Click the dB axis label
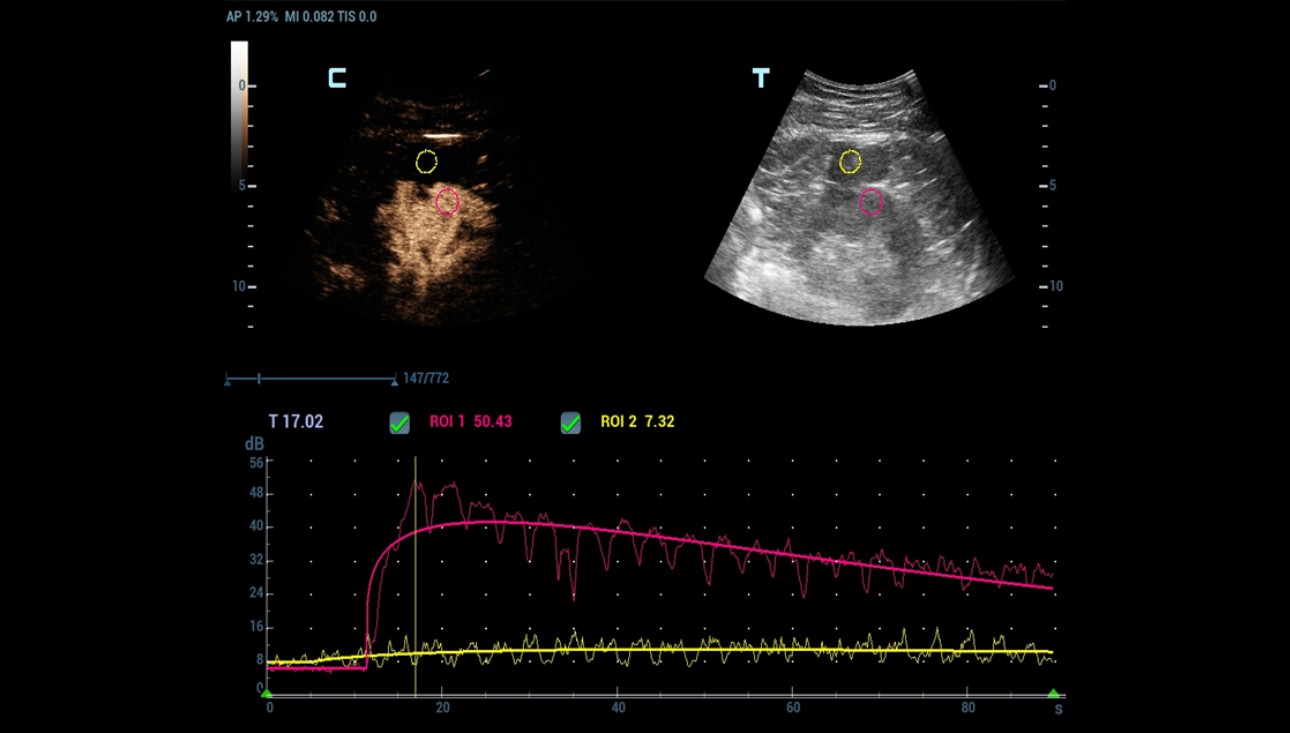Image resolution: width=1290 pixels, height=733 pixels. coord(257,441)
